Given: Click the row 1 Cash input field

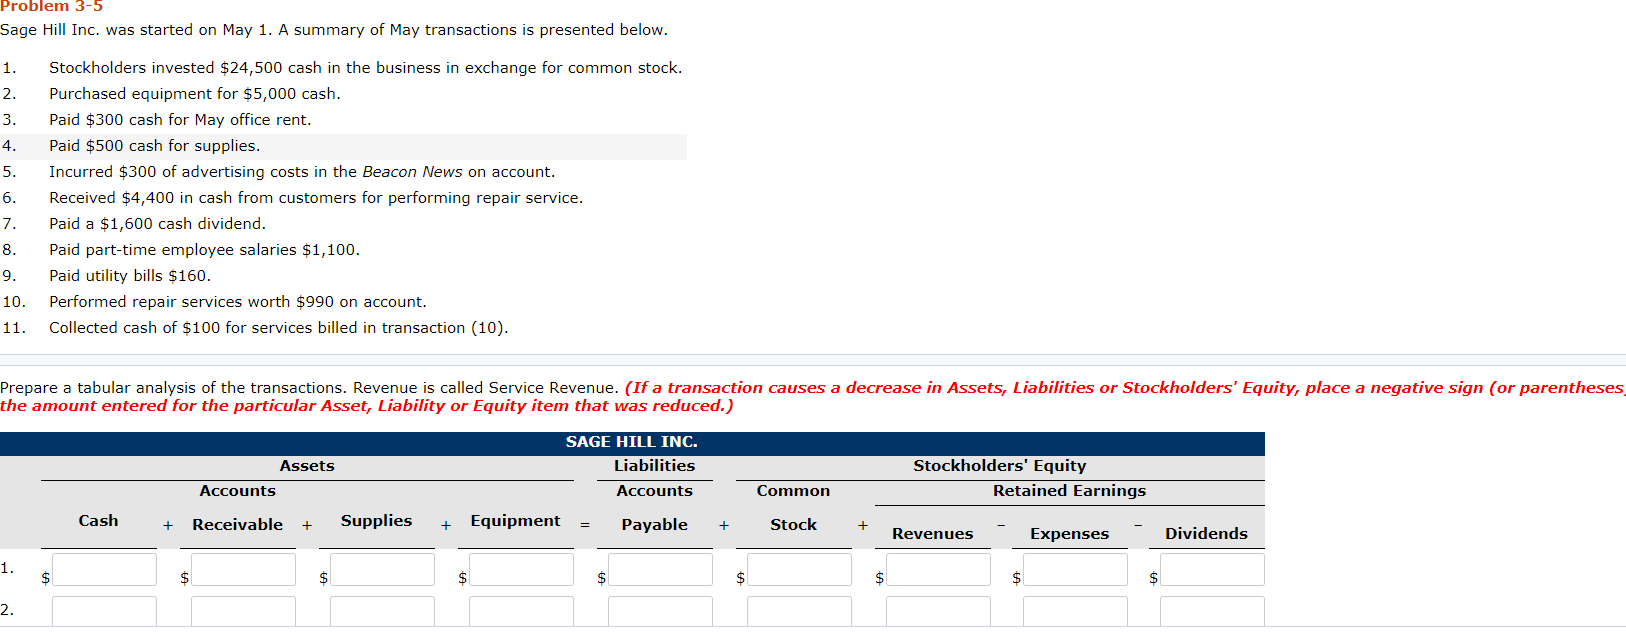Looking at the screenshot, I should [x=105, y=570].
